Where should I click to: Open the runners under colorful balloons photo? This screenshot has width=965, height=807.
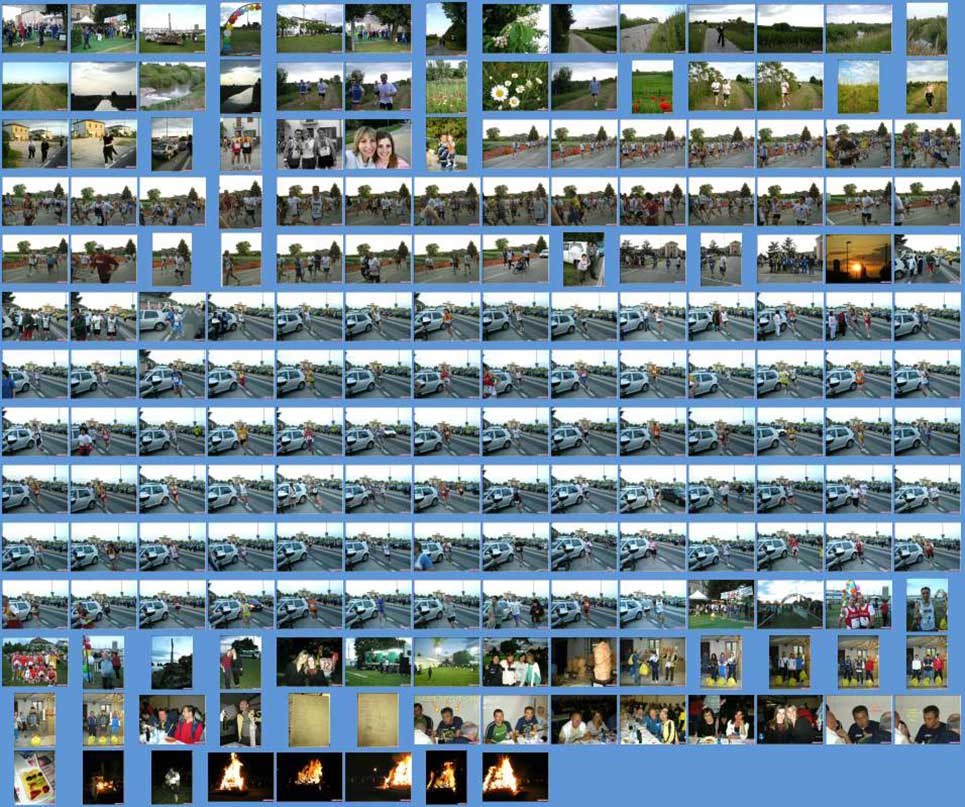tap(858, 604)
